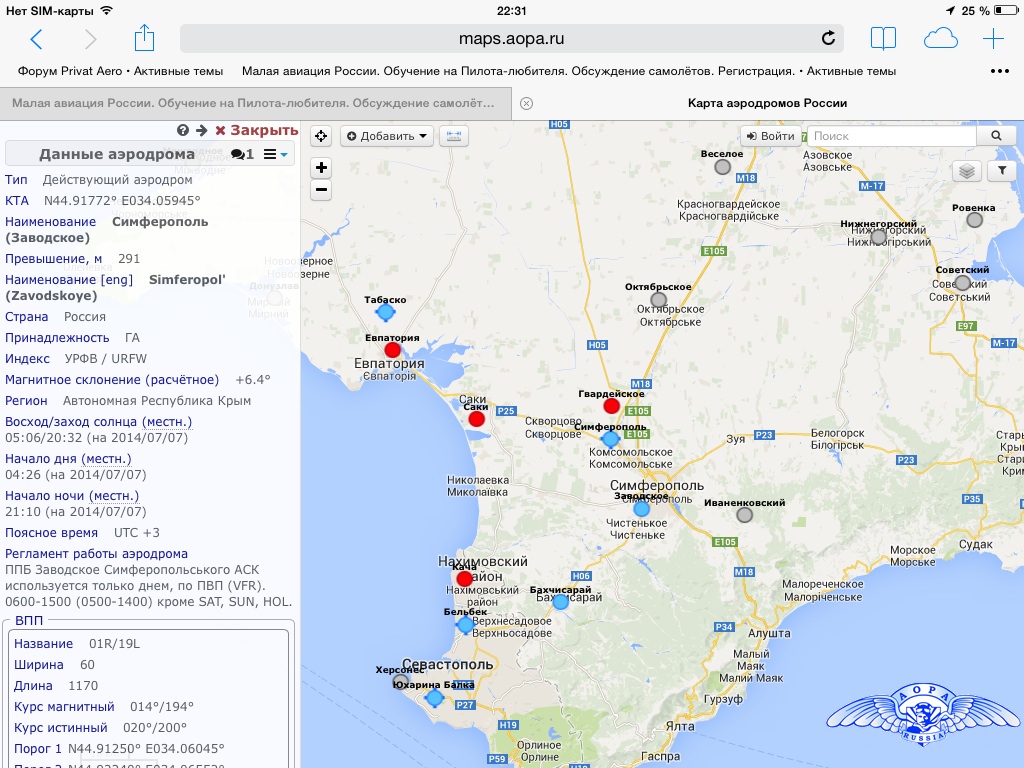Open Safari bookmarks more (•••) menu
This screenshot has height=768, width=1024.
point(999,71)
